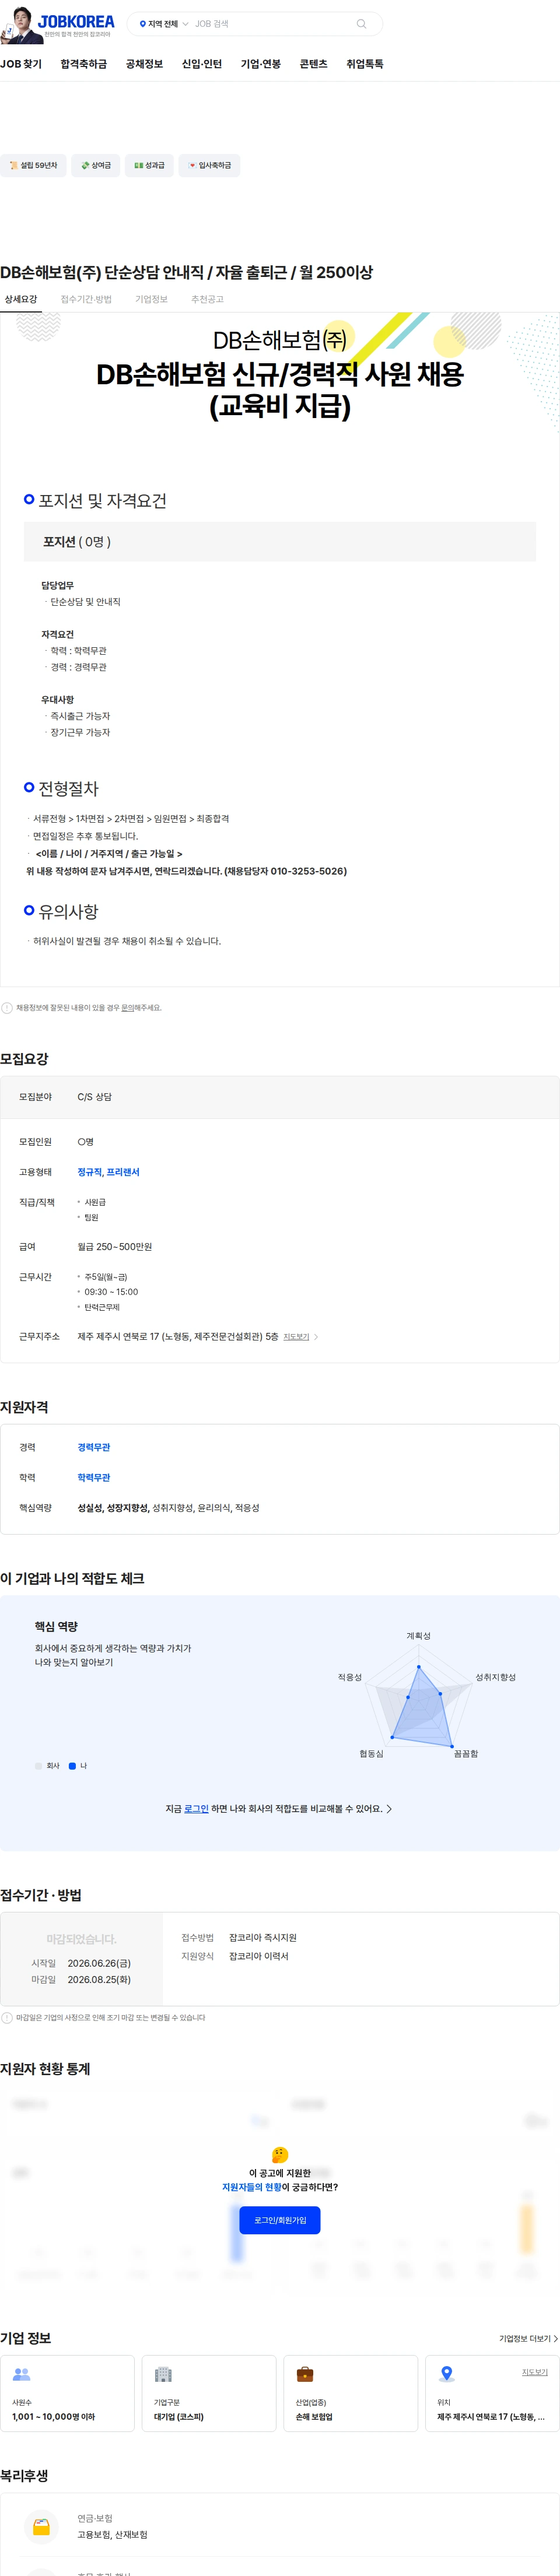The image size is (560, 2576).
Task: Click the thinking emoji icon
Action: [280, 2154]
